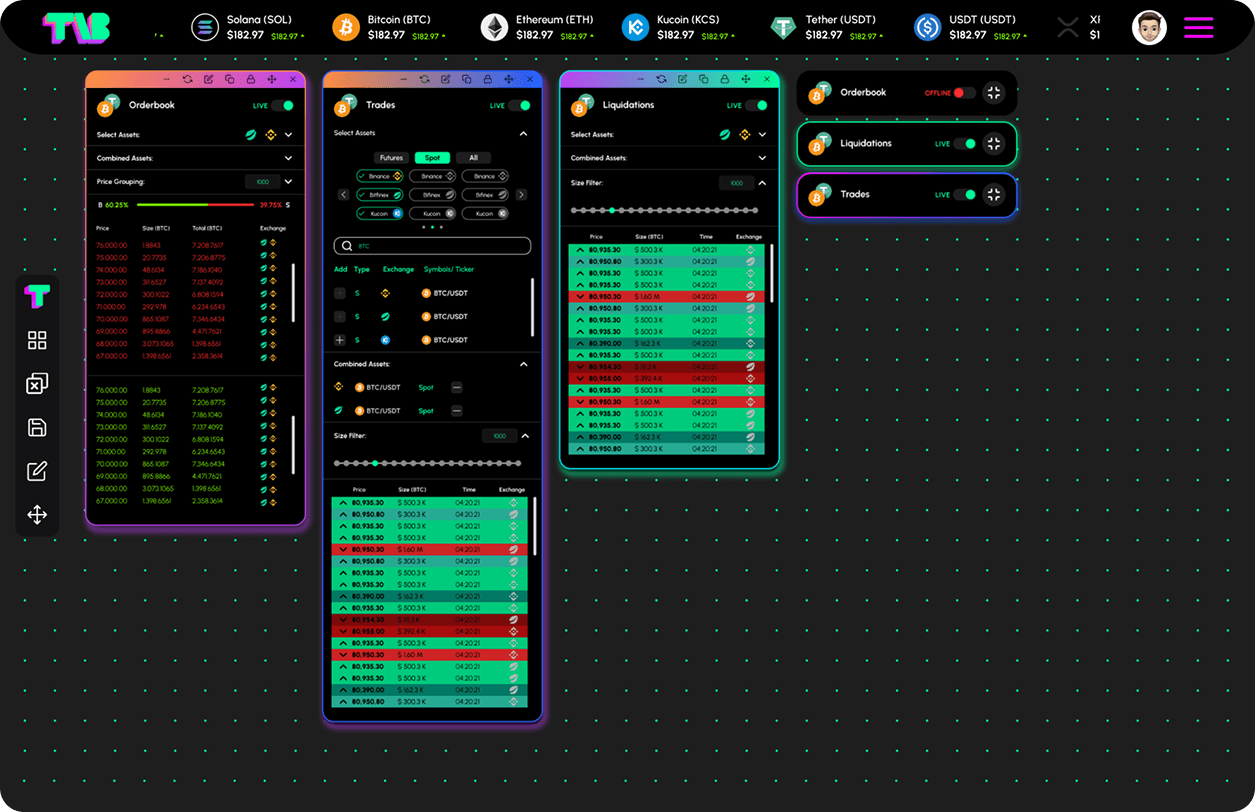Restore the minimized Trades card

pyautogui.click(x=993, y=195)
